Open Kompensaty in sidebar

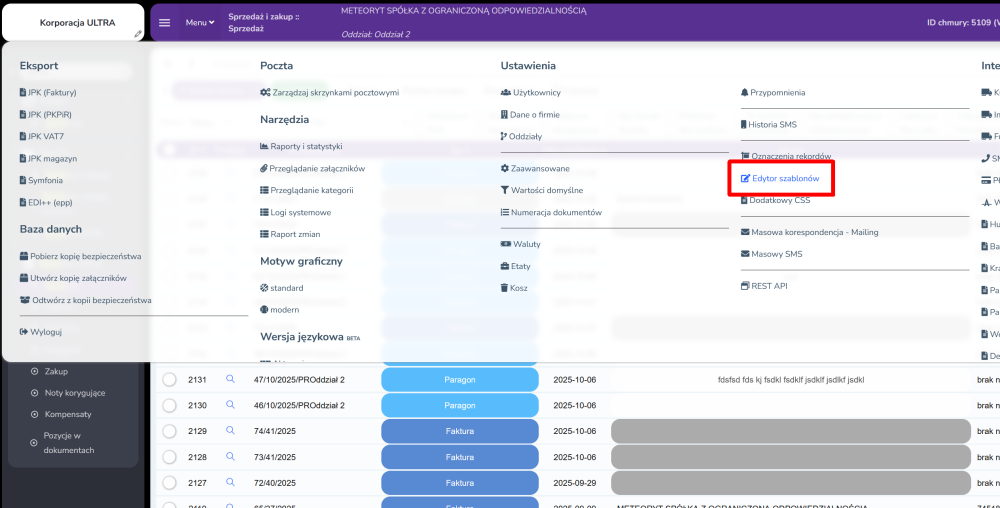pos(67,414)
